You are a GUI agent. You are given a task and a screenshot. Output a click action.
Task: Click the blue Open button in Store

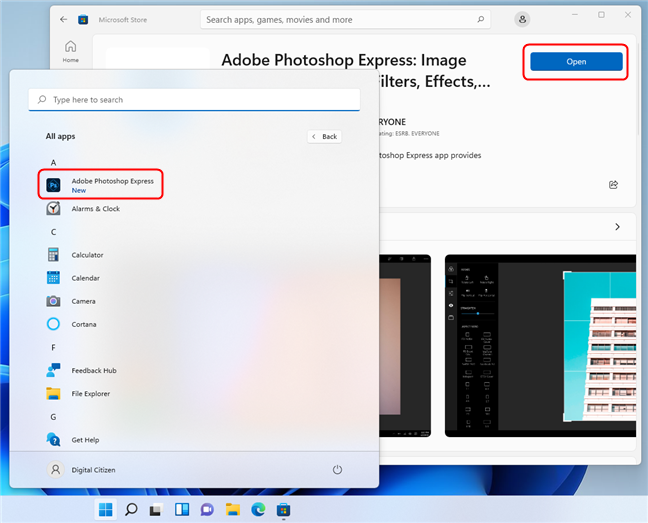click(576, 62)
